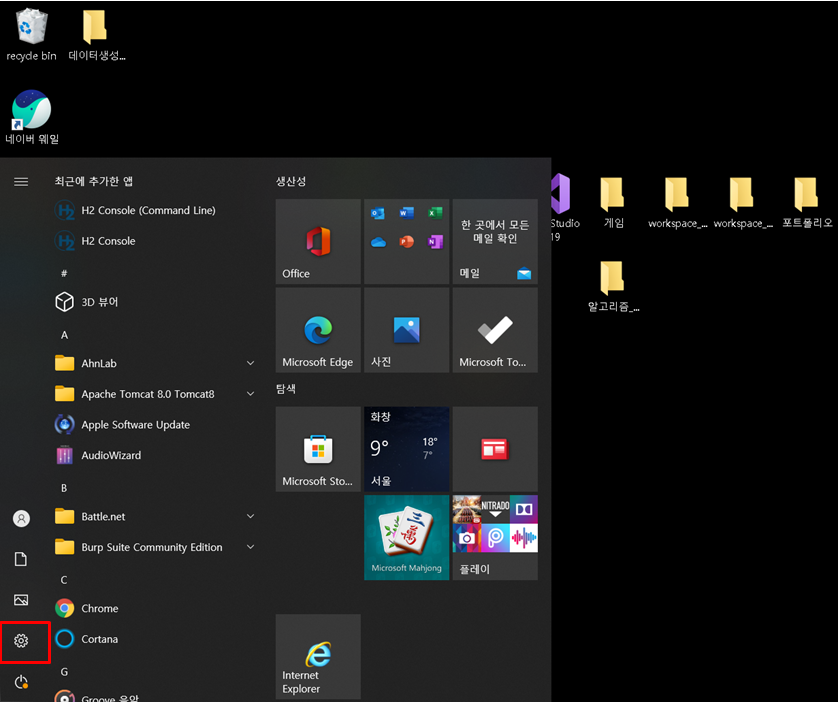The image size is (838, 703).
Task: Open OneDrive in Office apps tile
Action: coord(378,242)
